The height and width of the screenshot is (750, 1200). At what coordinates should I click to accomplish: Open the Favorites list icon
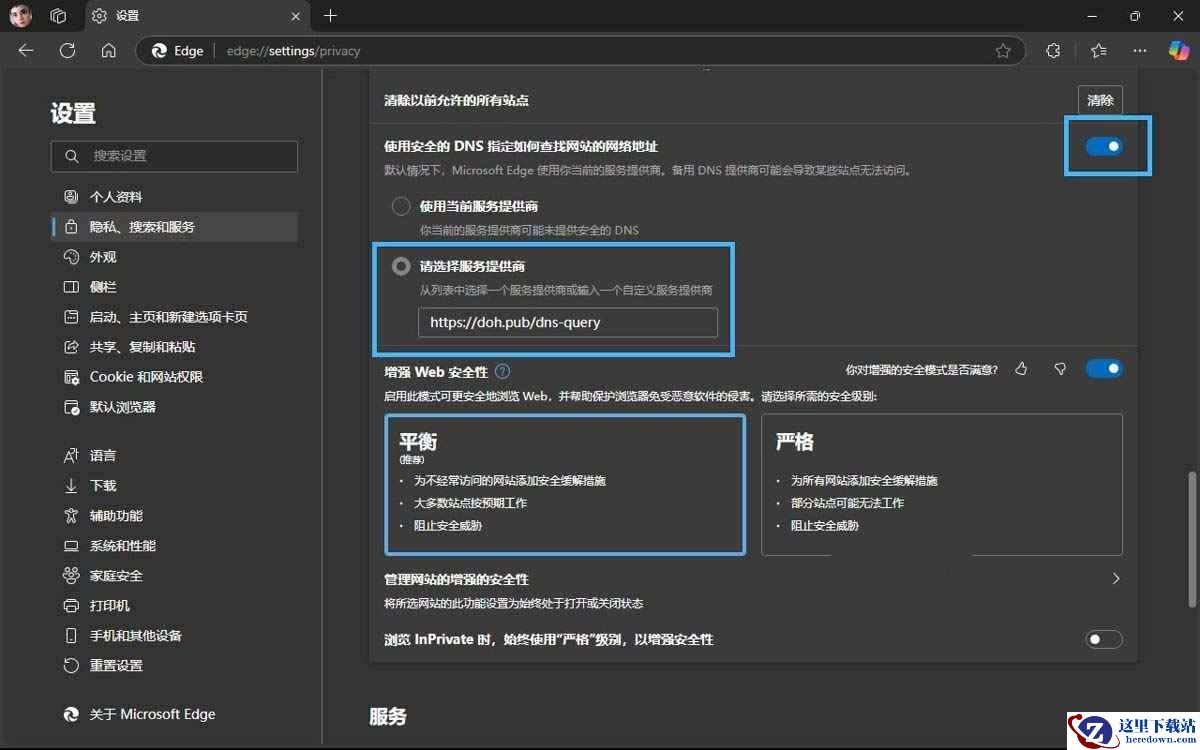(x=1099, y=51)
